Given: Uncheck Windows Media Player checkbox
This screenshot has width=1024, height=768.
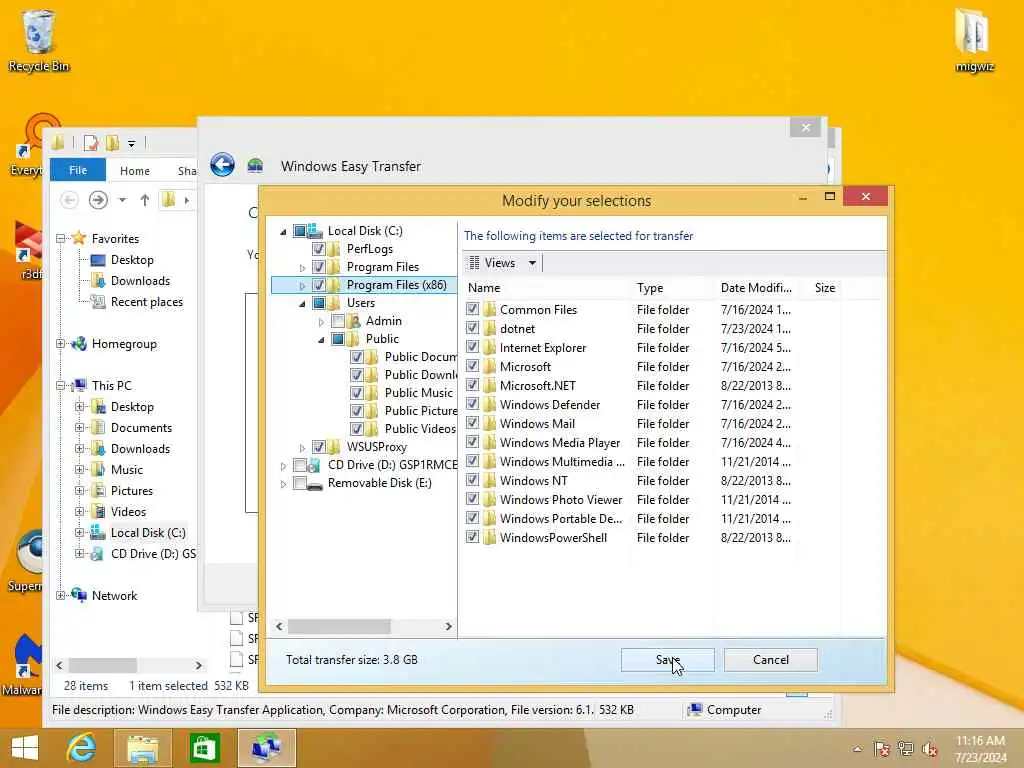Looking at the screenshot, I should [x=472, y=441].
